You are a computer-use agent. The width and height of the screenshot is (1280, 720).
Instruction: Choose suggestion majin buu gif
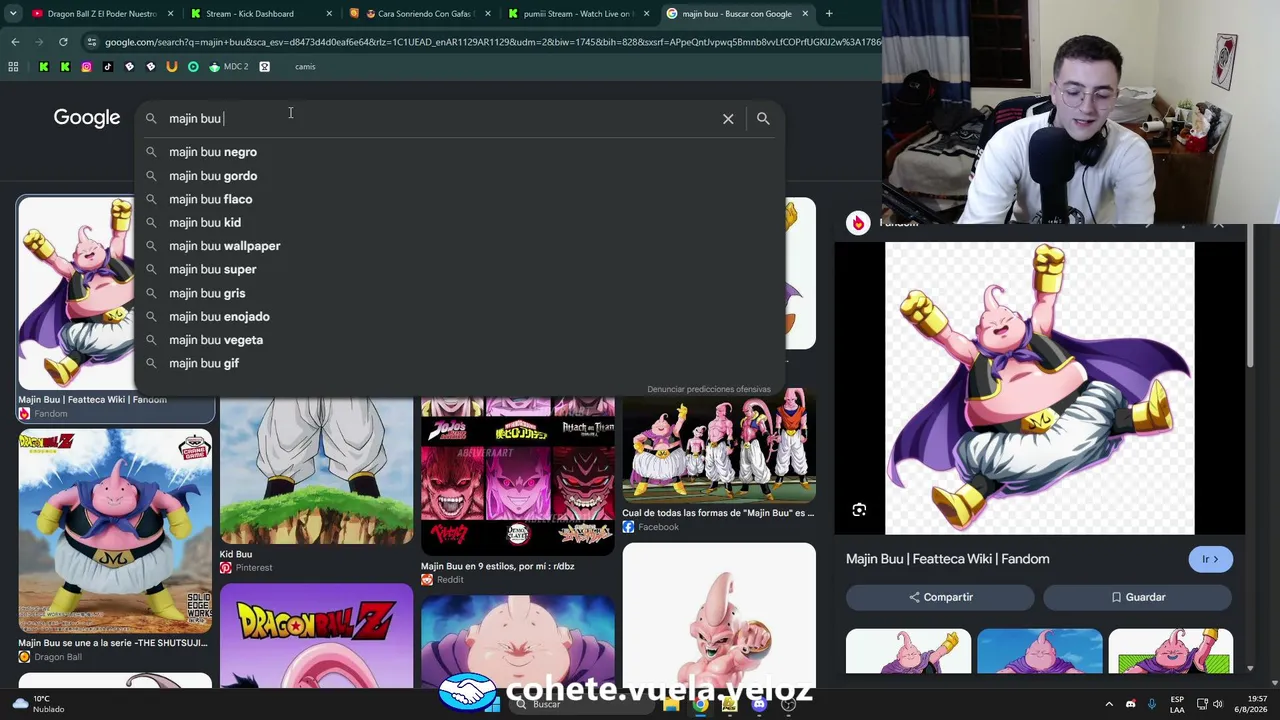(459, 363)
